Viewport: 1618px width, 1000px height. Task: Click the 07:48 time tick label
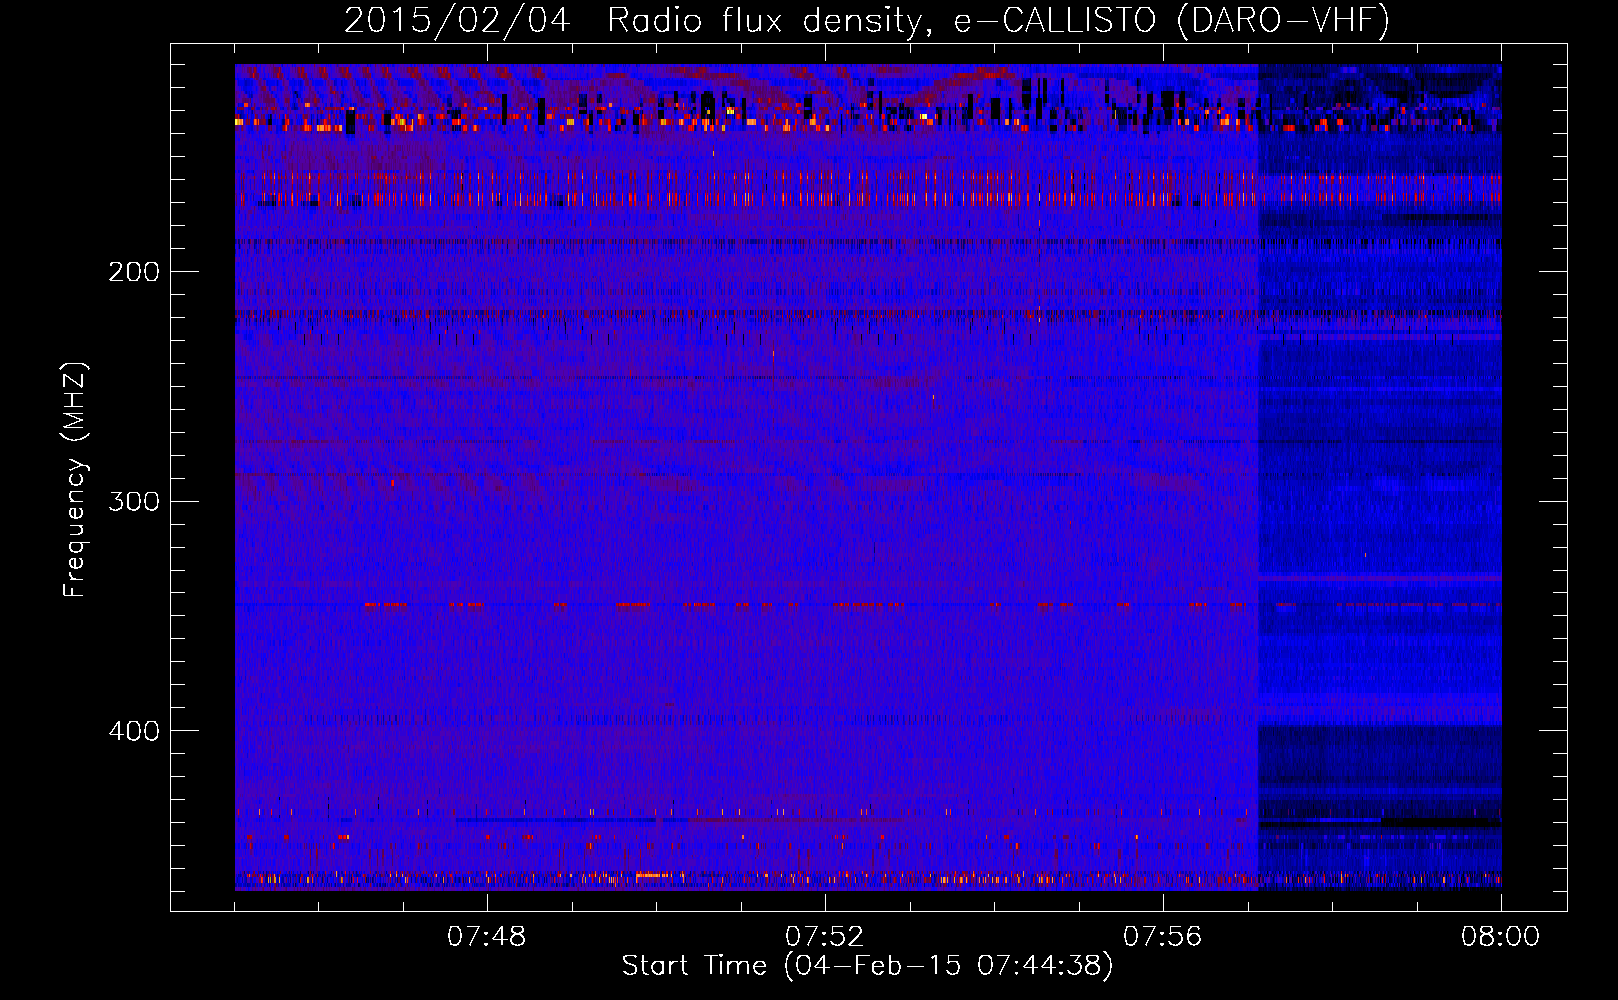point(486,937)
